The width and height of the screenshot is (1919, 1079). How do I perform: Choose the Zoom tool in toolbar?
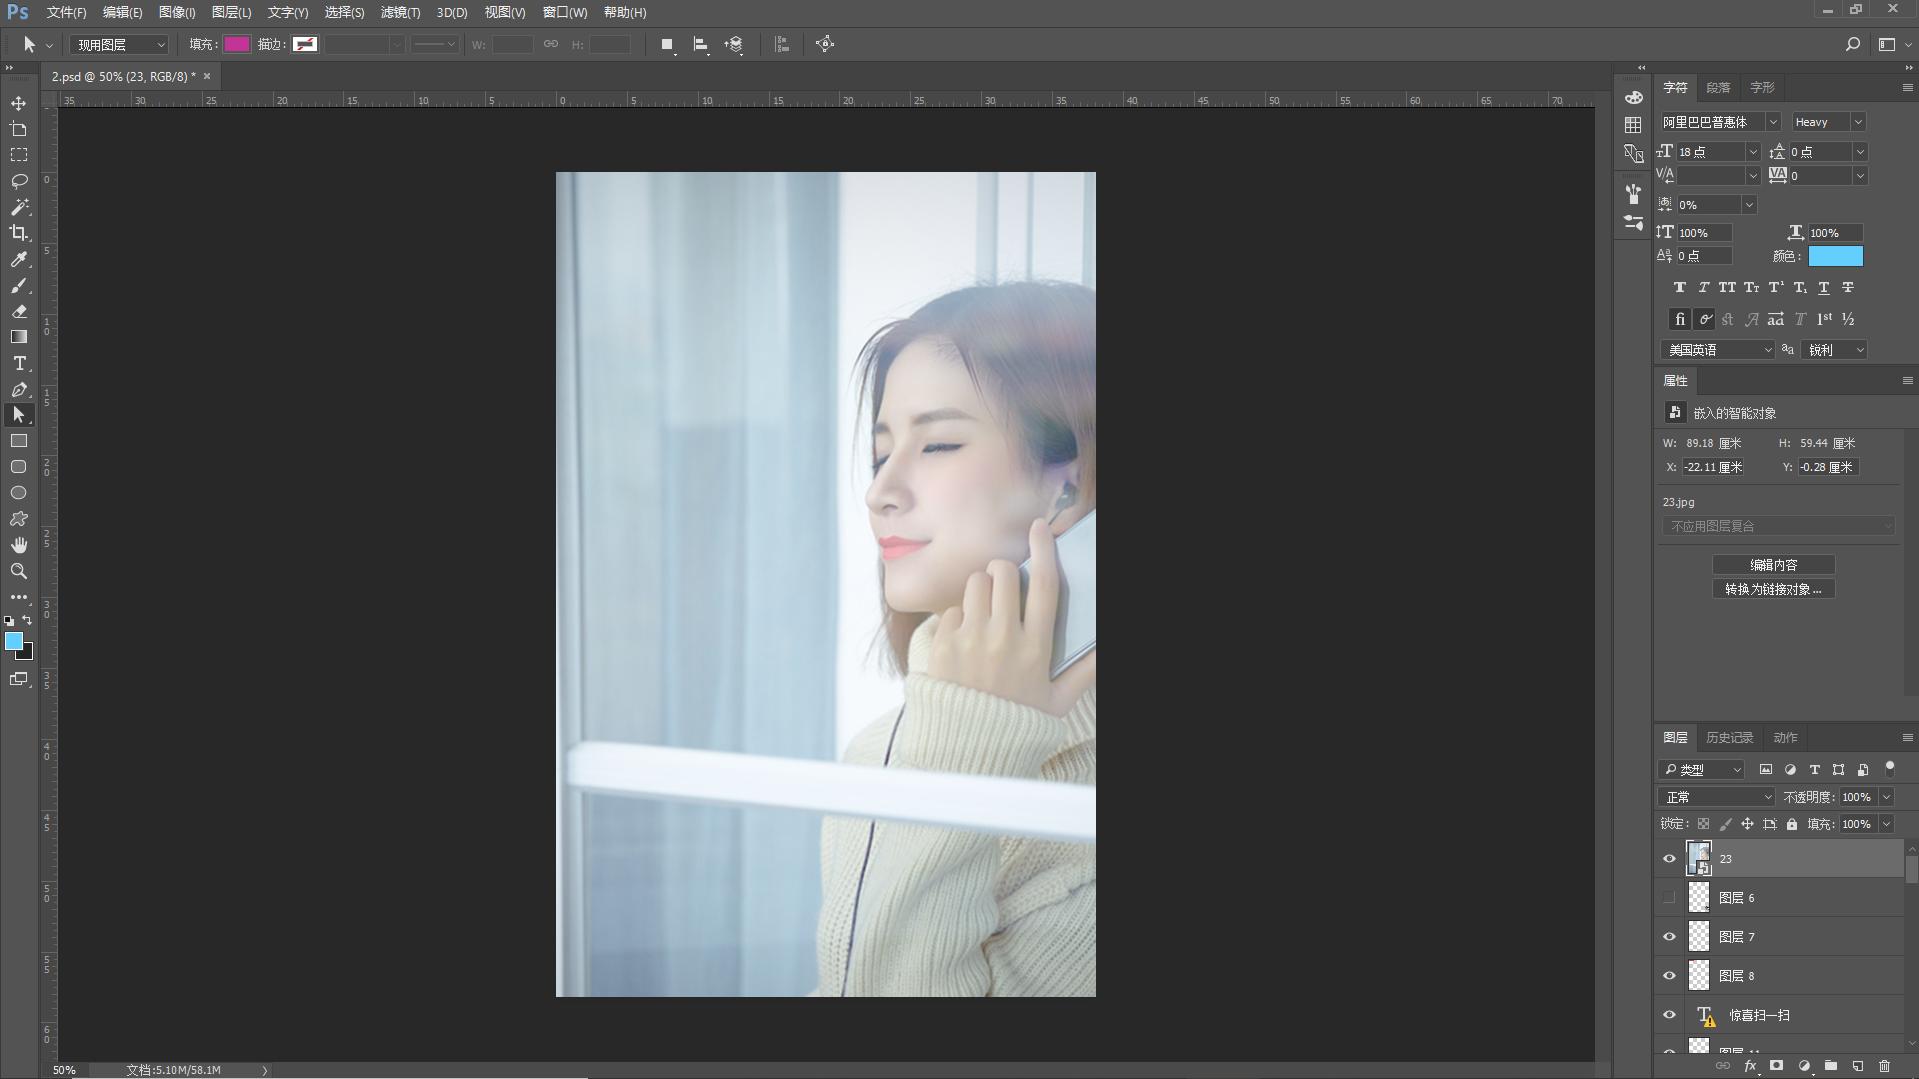[19, 571]
